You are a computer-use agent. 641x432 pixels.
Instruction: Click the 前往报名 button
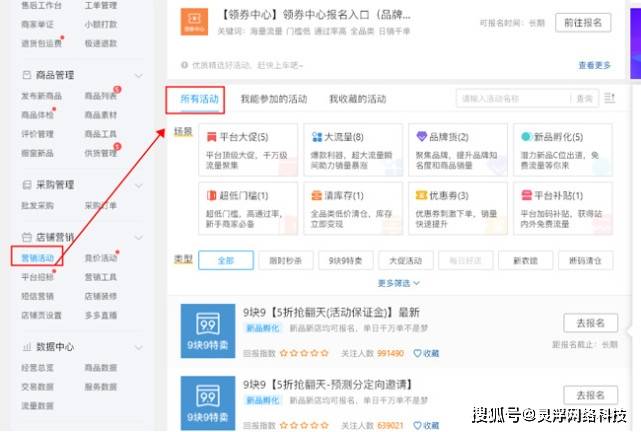pyautogui.click(x=583, y=22)
